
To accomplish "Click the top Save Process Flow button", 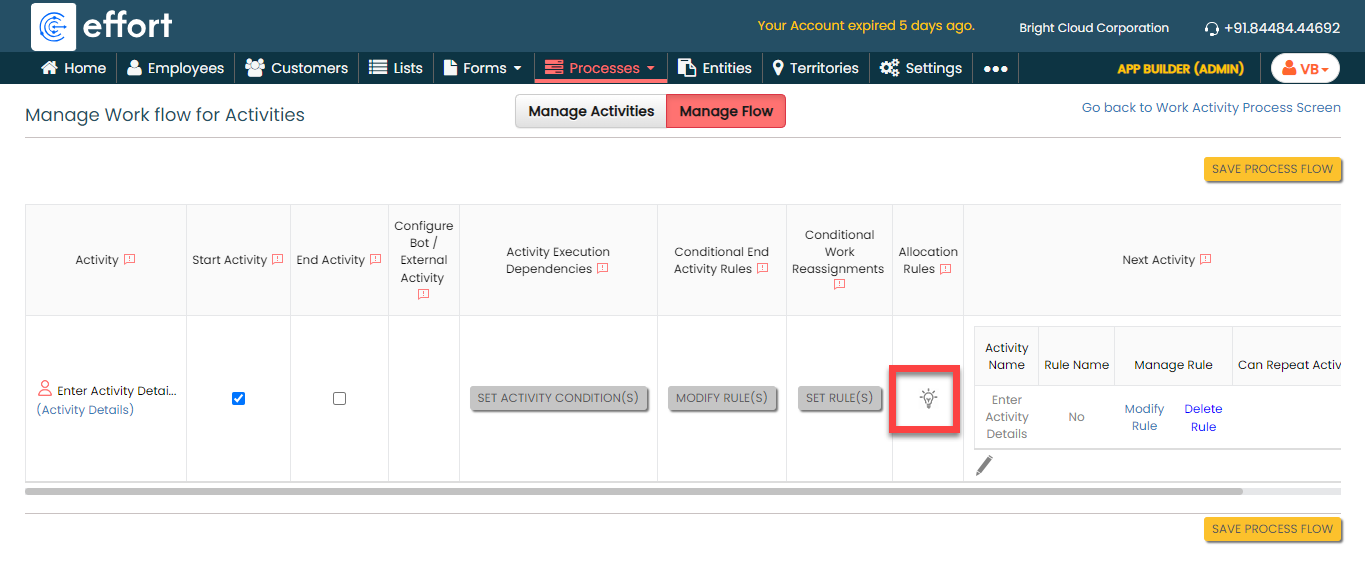I will [x=1272, y=169].
